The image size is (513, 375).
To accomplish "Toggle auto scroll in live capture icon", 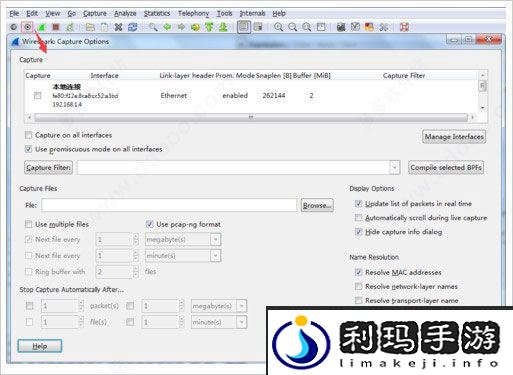I will pos(258,27).
